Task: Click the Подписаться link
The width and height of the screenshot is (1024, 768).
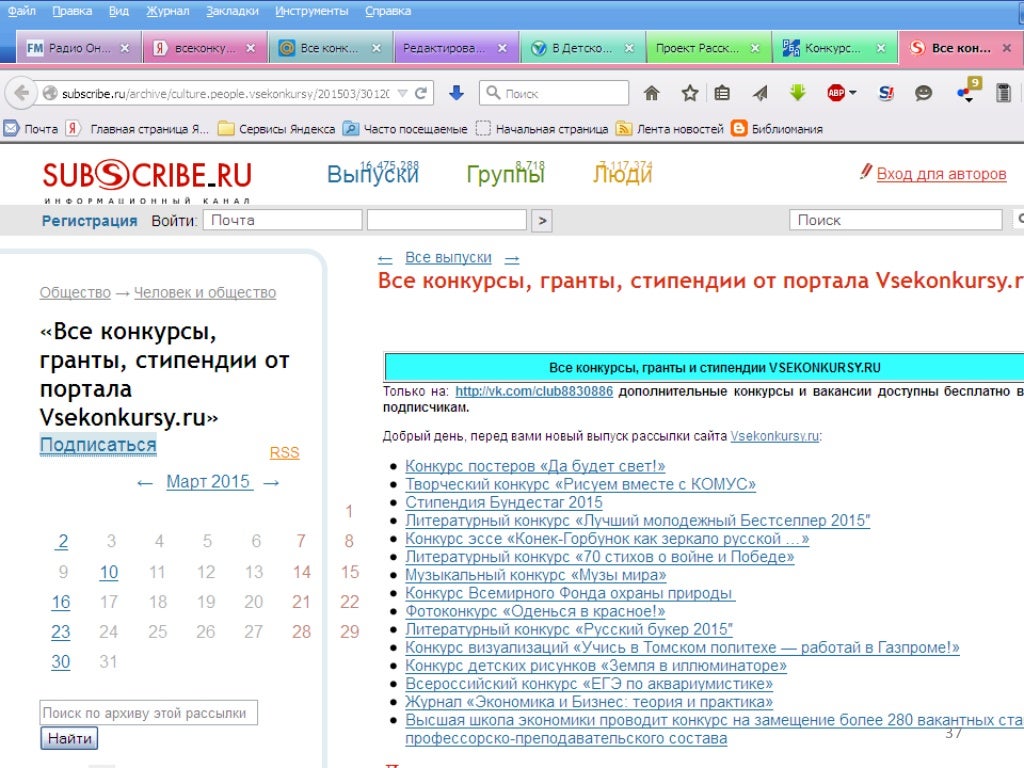Action: [x=98, y=445]
